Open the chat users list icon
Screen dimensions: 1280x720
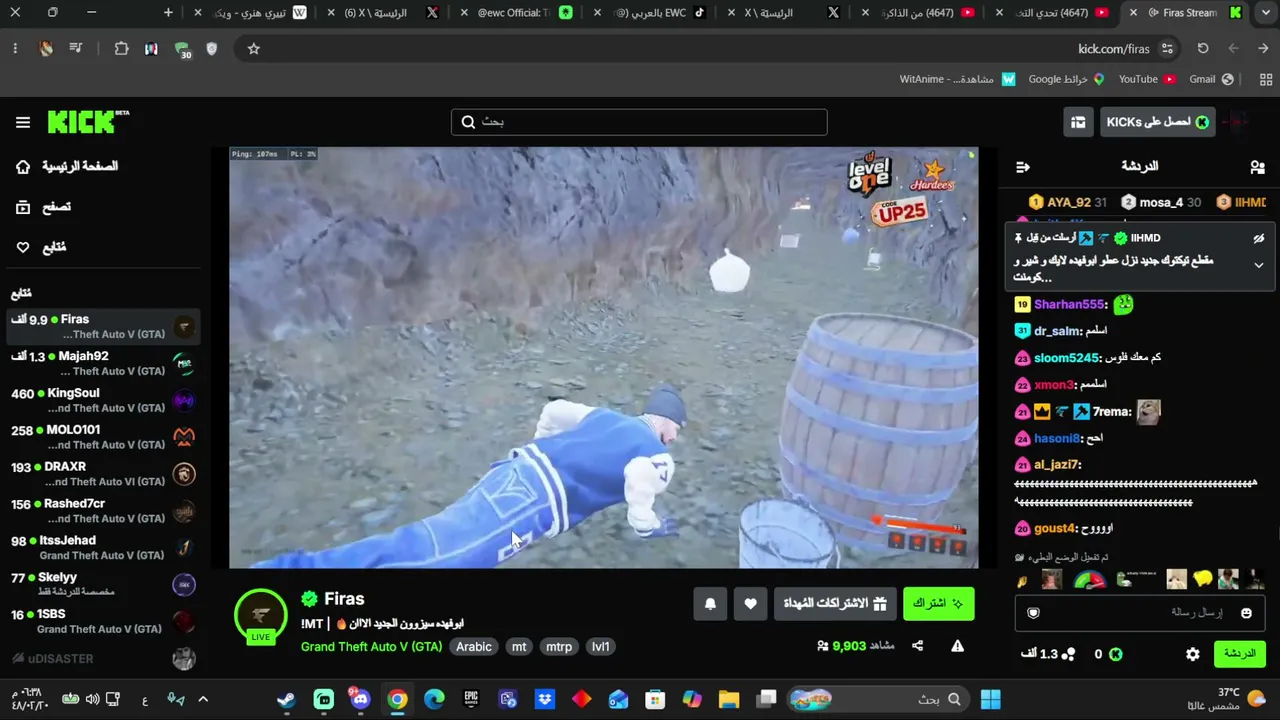click(x=1257, y=167)
